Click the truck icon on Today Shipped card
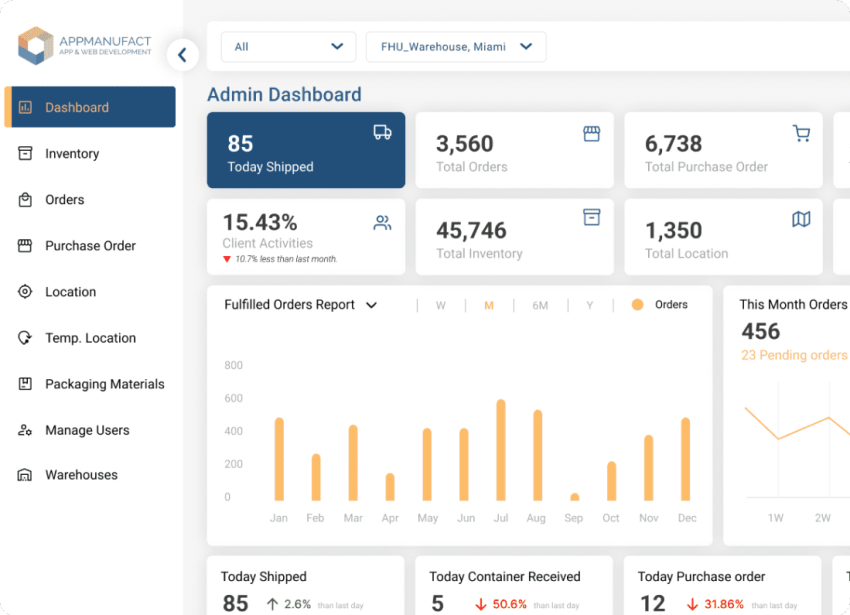Image resolution: width=850 pixels, height=615 pixels. (382, 133)
